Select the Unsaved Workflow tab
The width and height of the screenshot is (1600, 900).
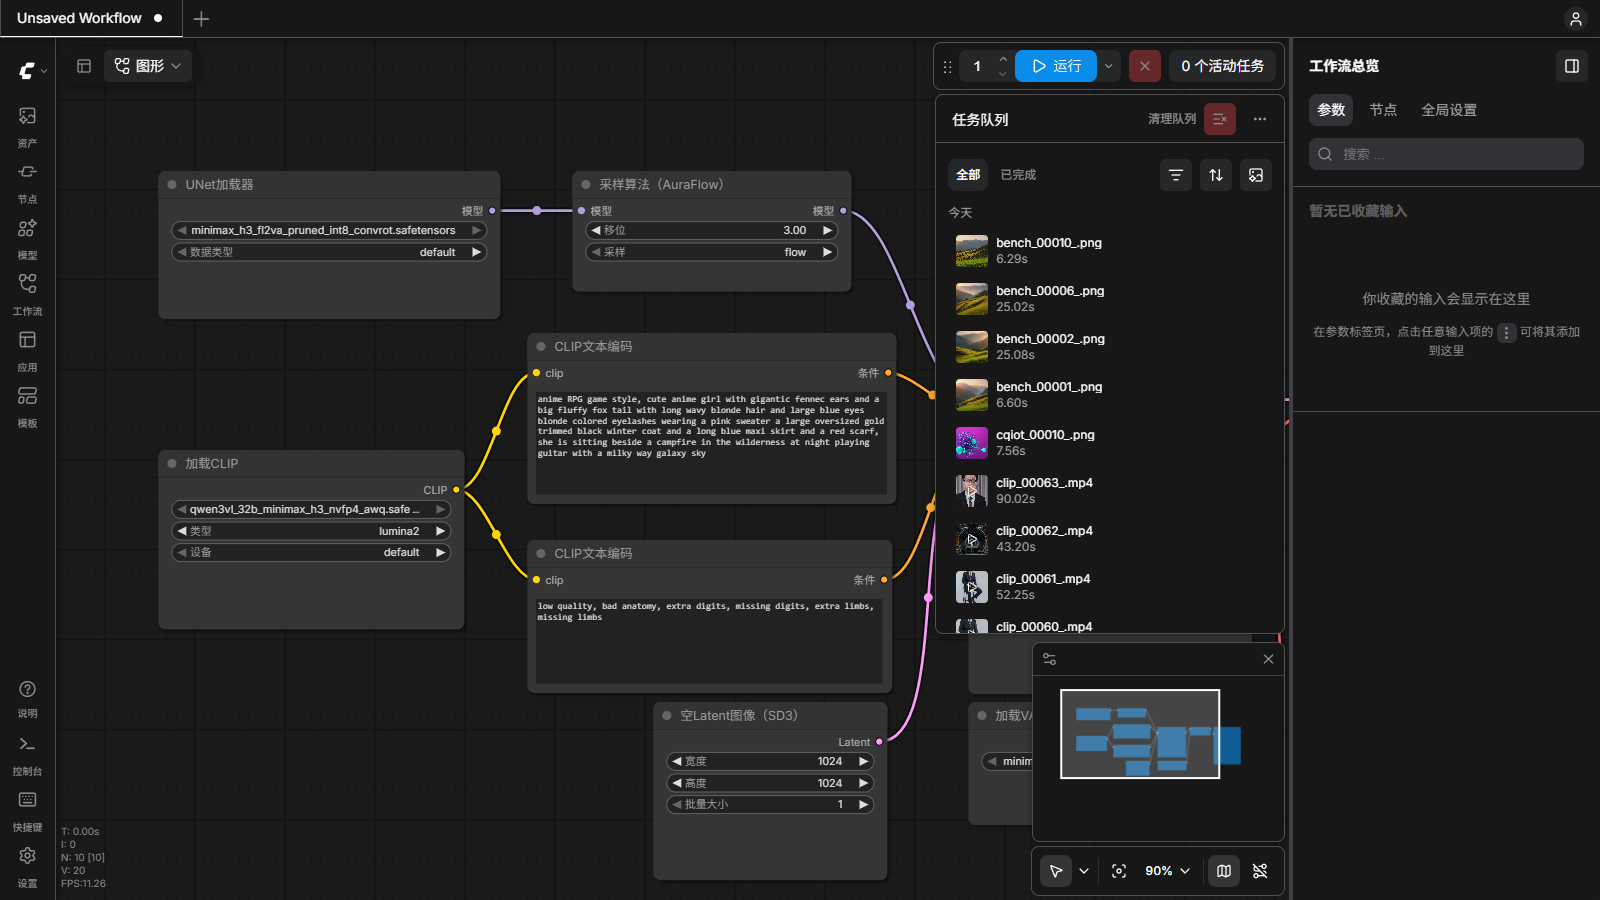(91, 19)
